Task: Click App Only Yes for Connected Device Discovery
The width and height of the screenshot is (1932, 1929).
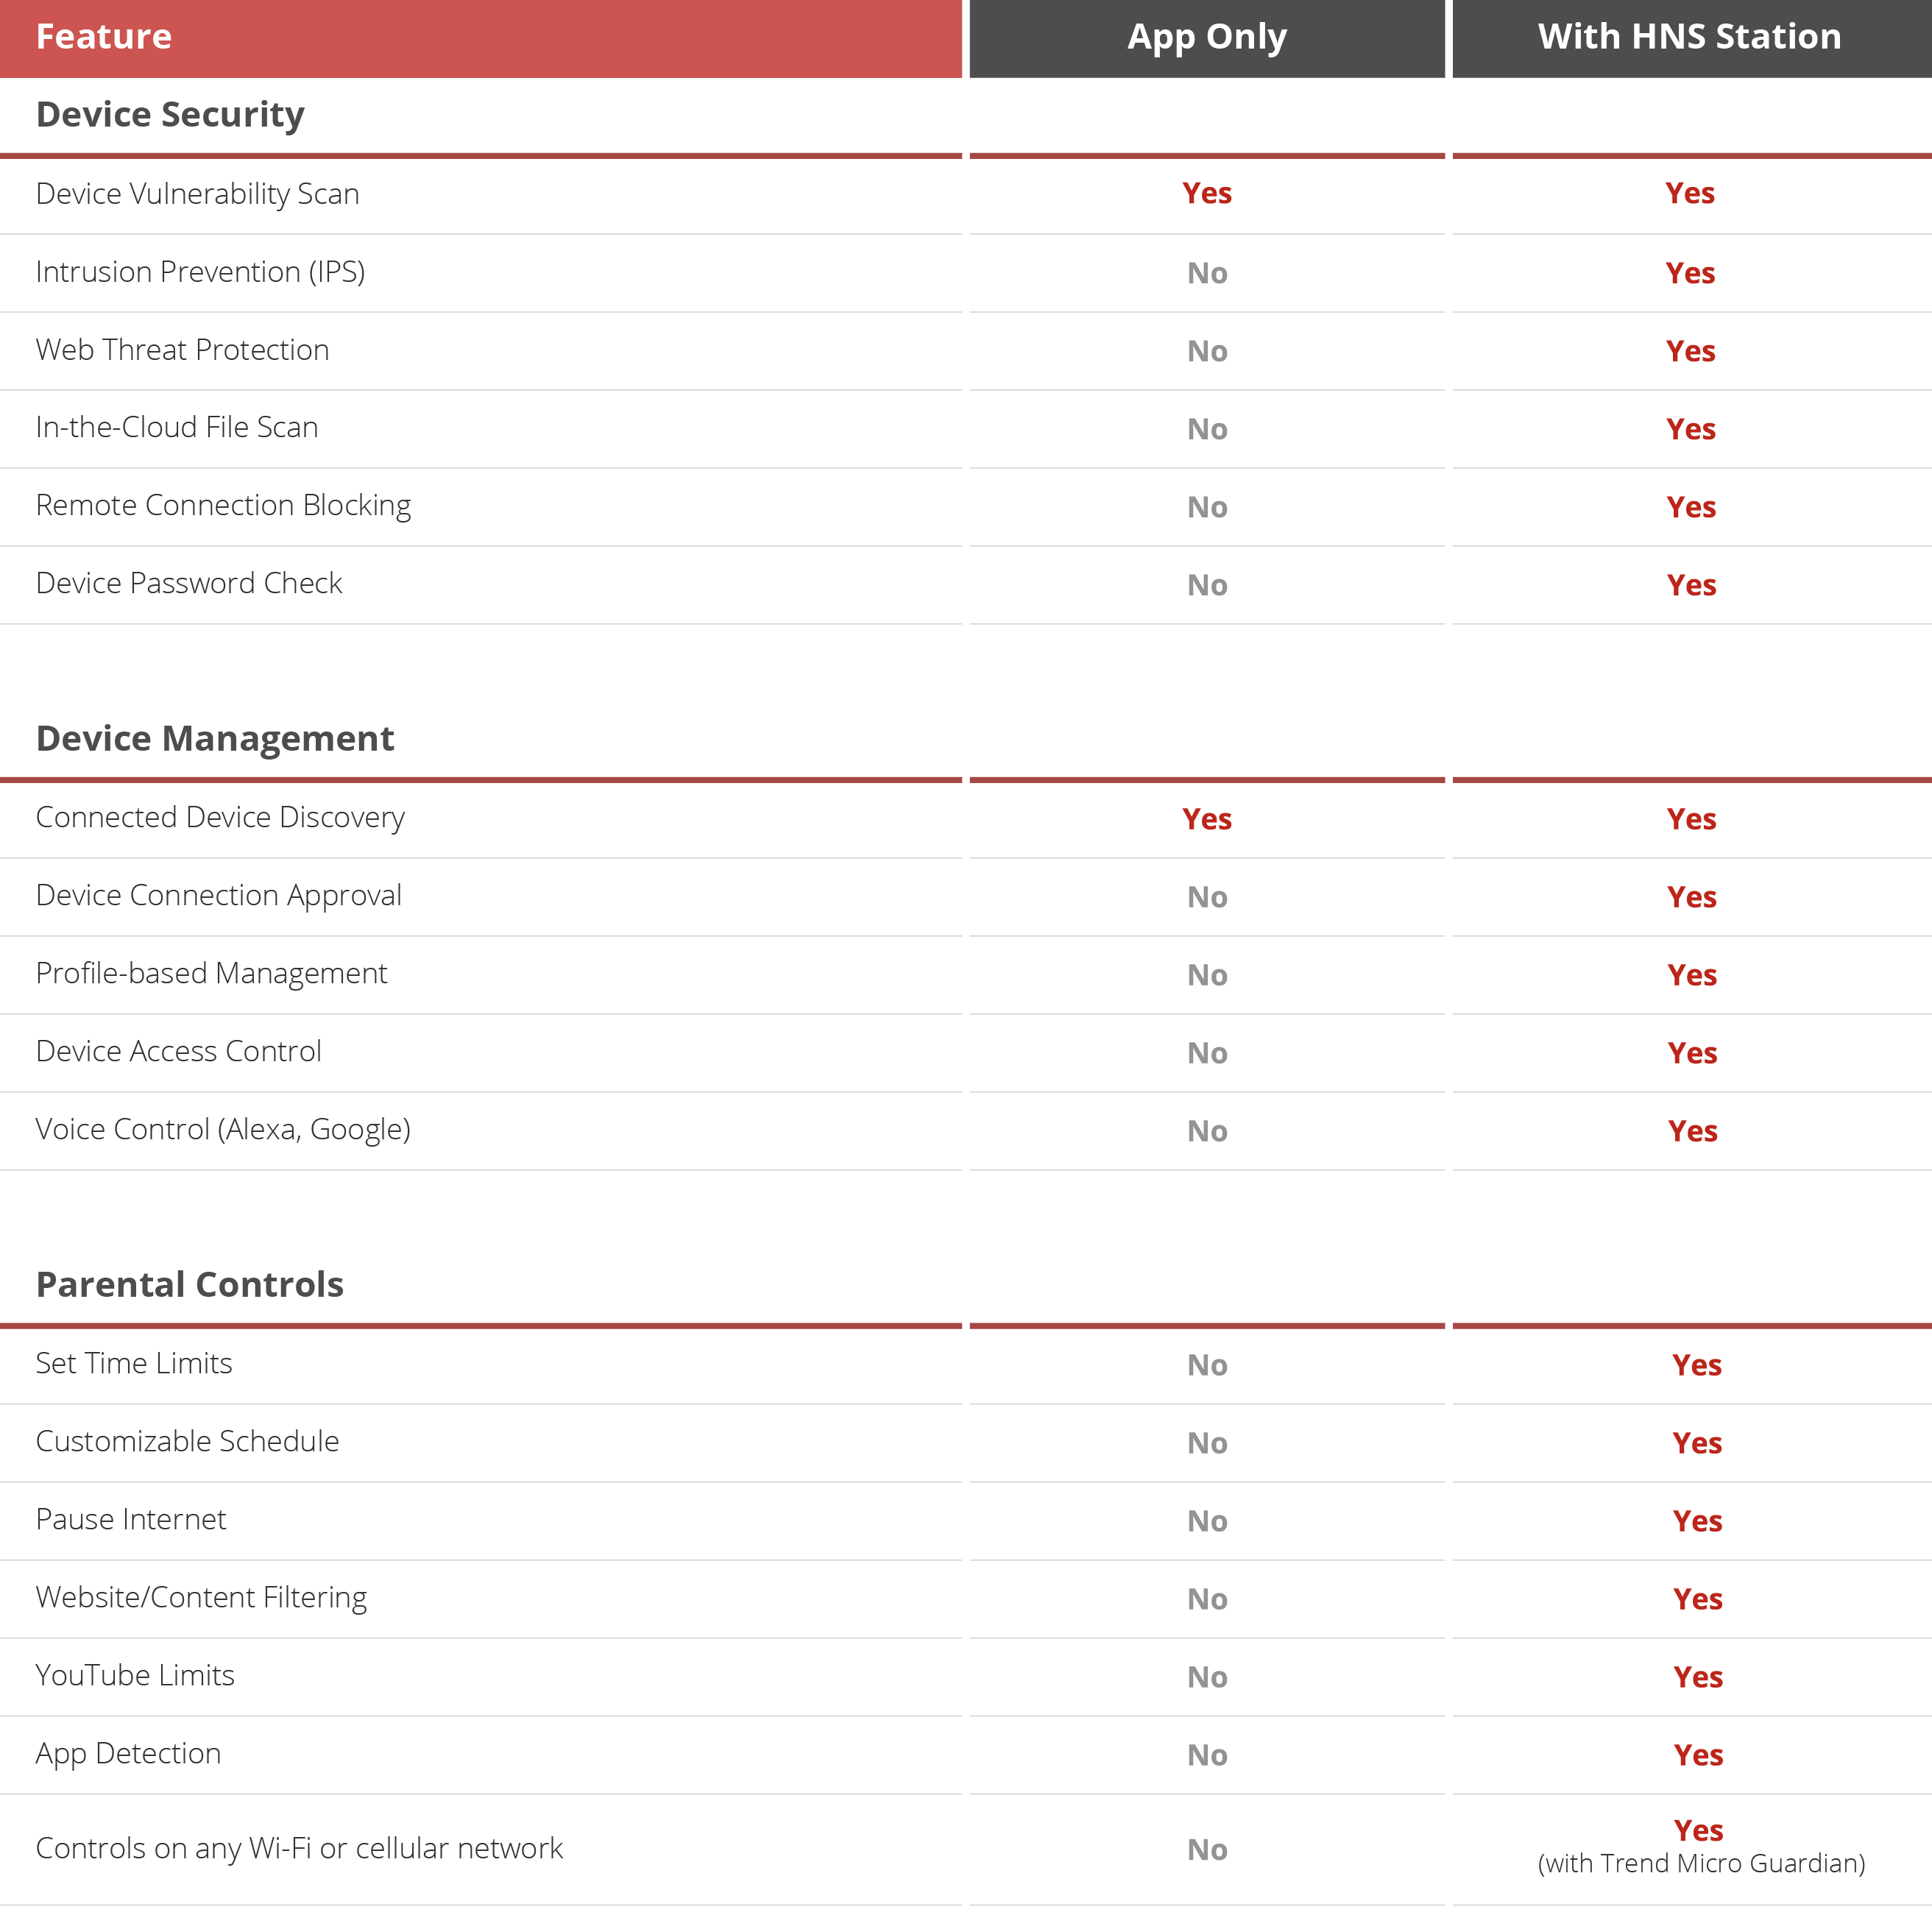Action: point(1206,820)
